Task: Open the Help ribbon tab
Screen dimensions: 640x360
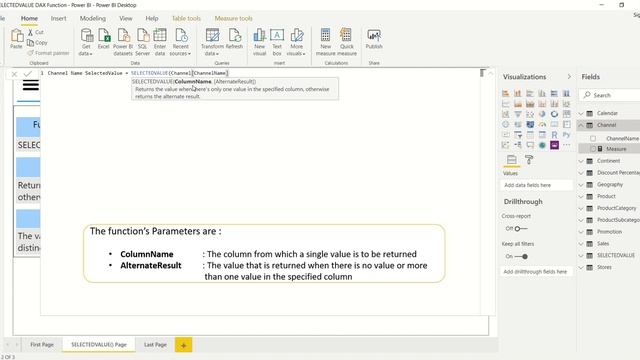Action: click(152, 18)
